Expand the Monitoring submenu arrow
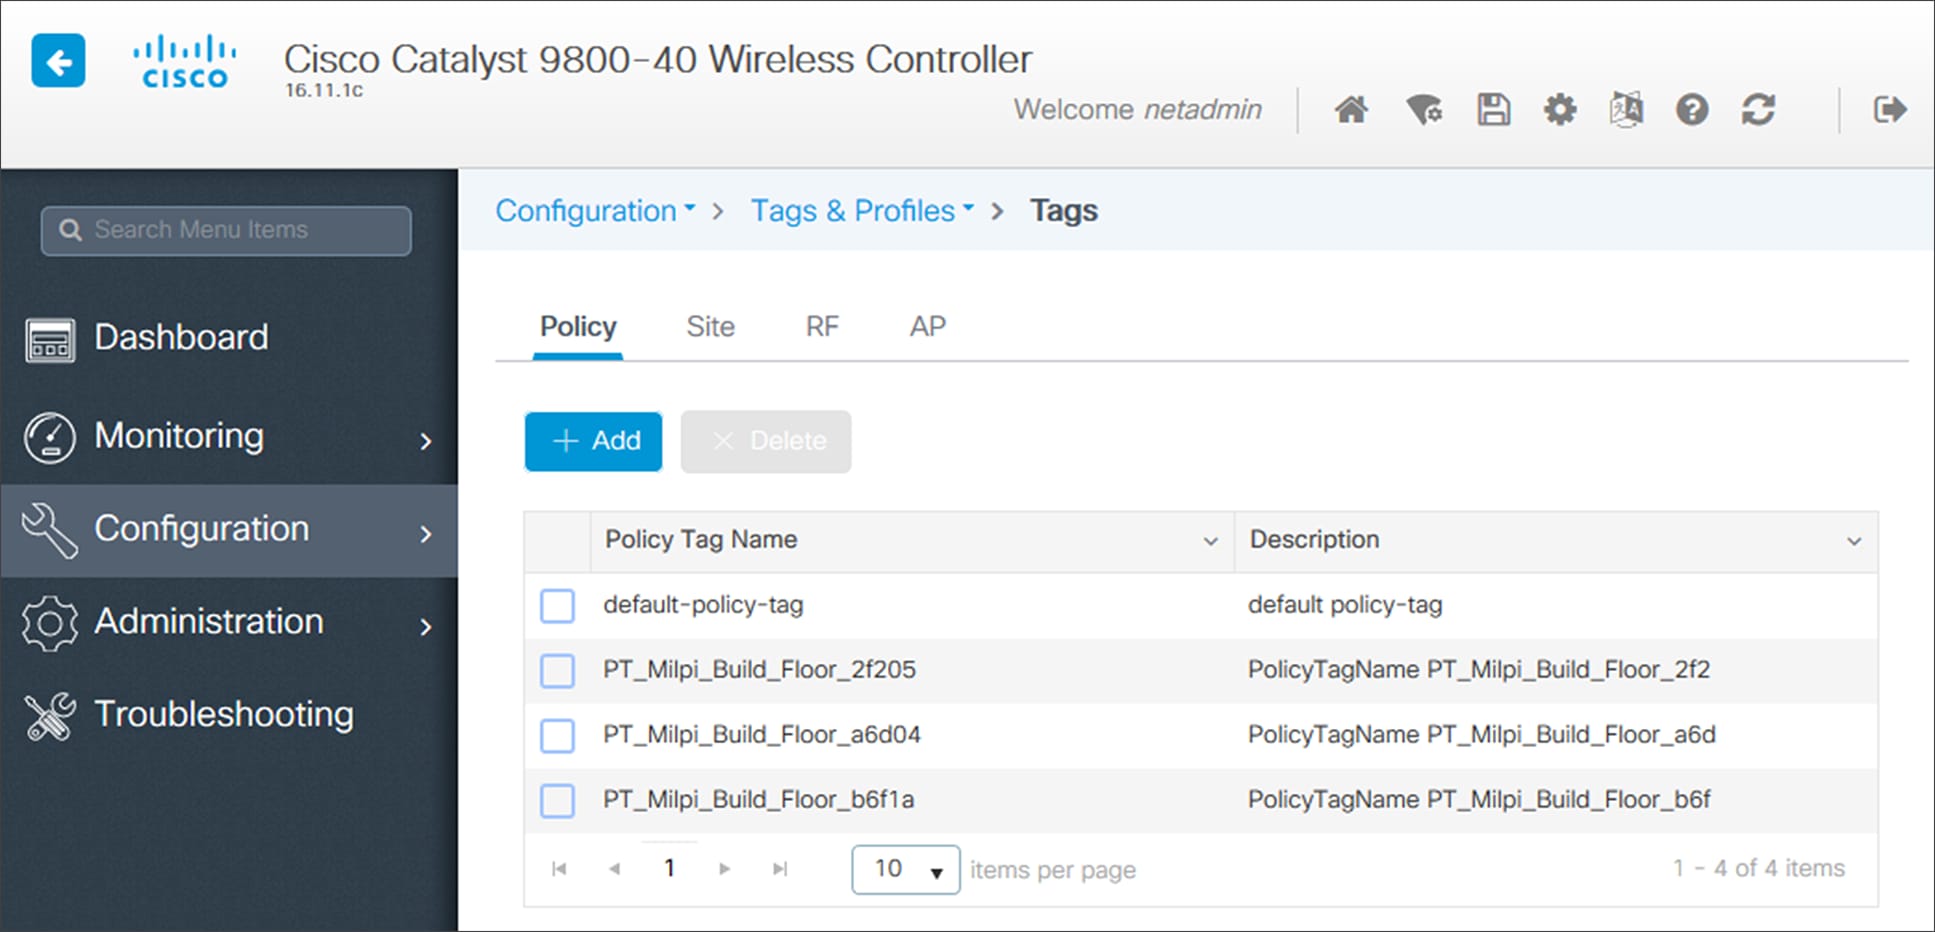This screenshot has width=1935, height=932. click(x=426, y=441)
